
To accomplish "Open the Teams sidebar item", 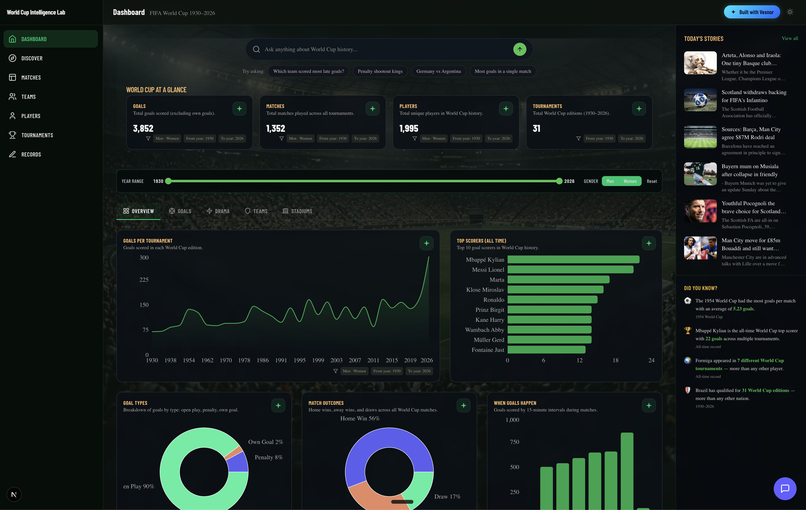I will 50,97.
